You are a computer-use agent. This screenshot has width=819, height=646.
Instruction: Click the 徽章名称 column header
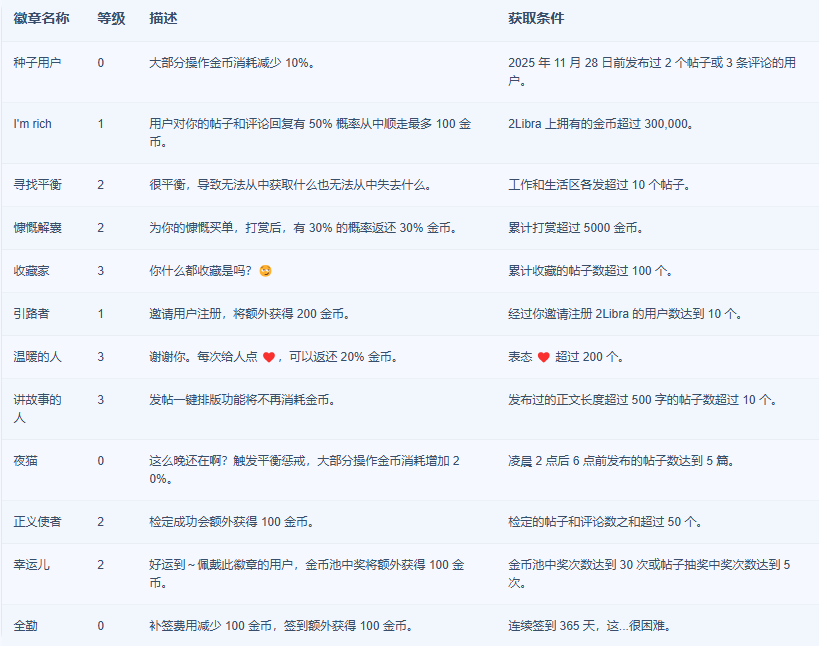point(41,19)
